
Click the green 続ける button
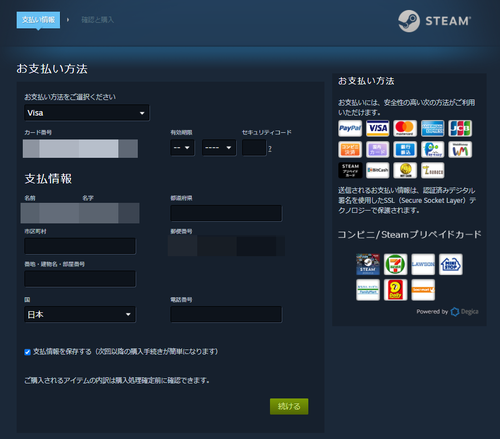tap(289, 406)
